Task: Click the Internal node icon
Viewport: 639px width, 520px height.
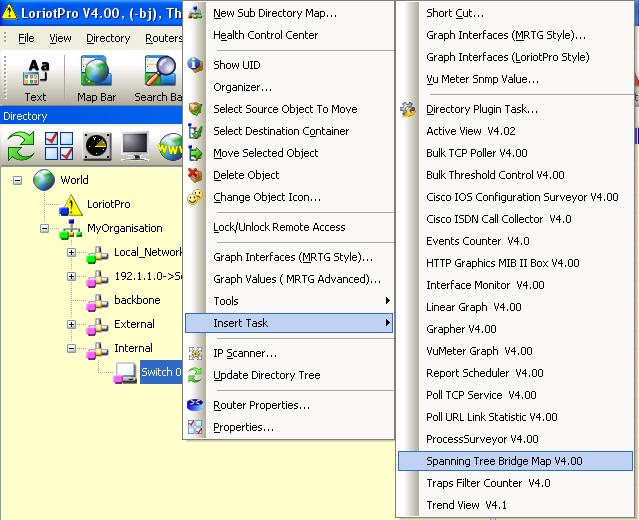Action: (97, 350)
